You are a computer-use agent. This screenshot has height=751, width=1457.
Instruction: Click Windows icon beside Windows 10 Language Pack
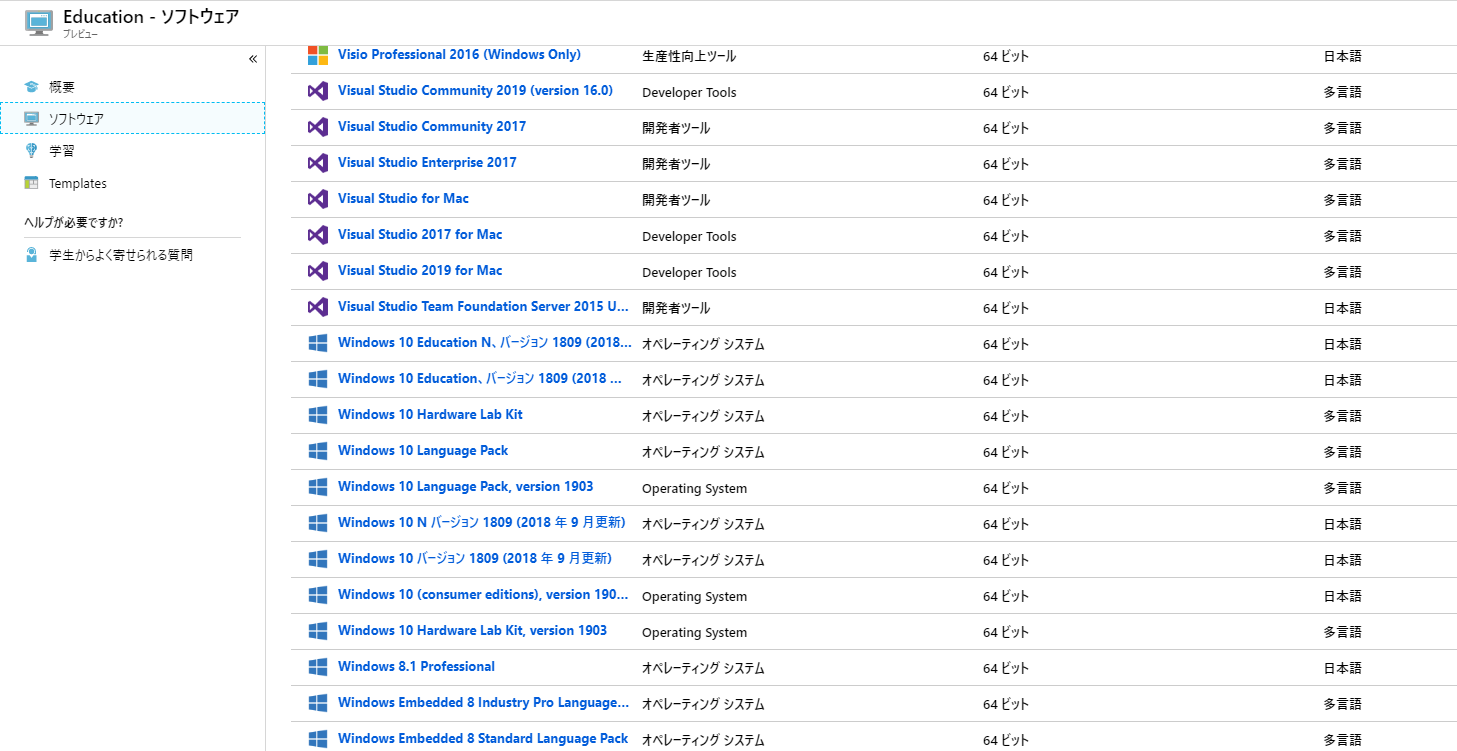pos(318,451)
